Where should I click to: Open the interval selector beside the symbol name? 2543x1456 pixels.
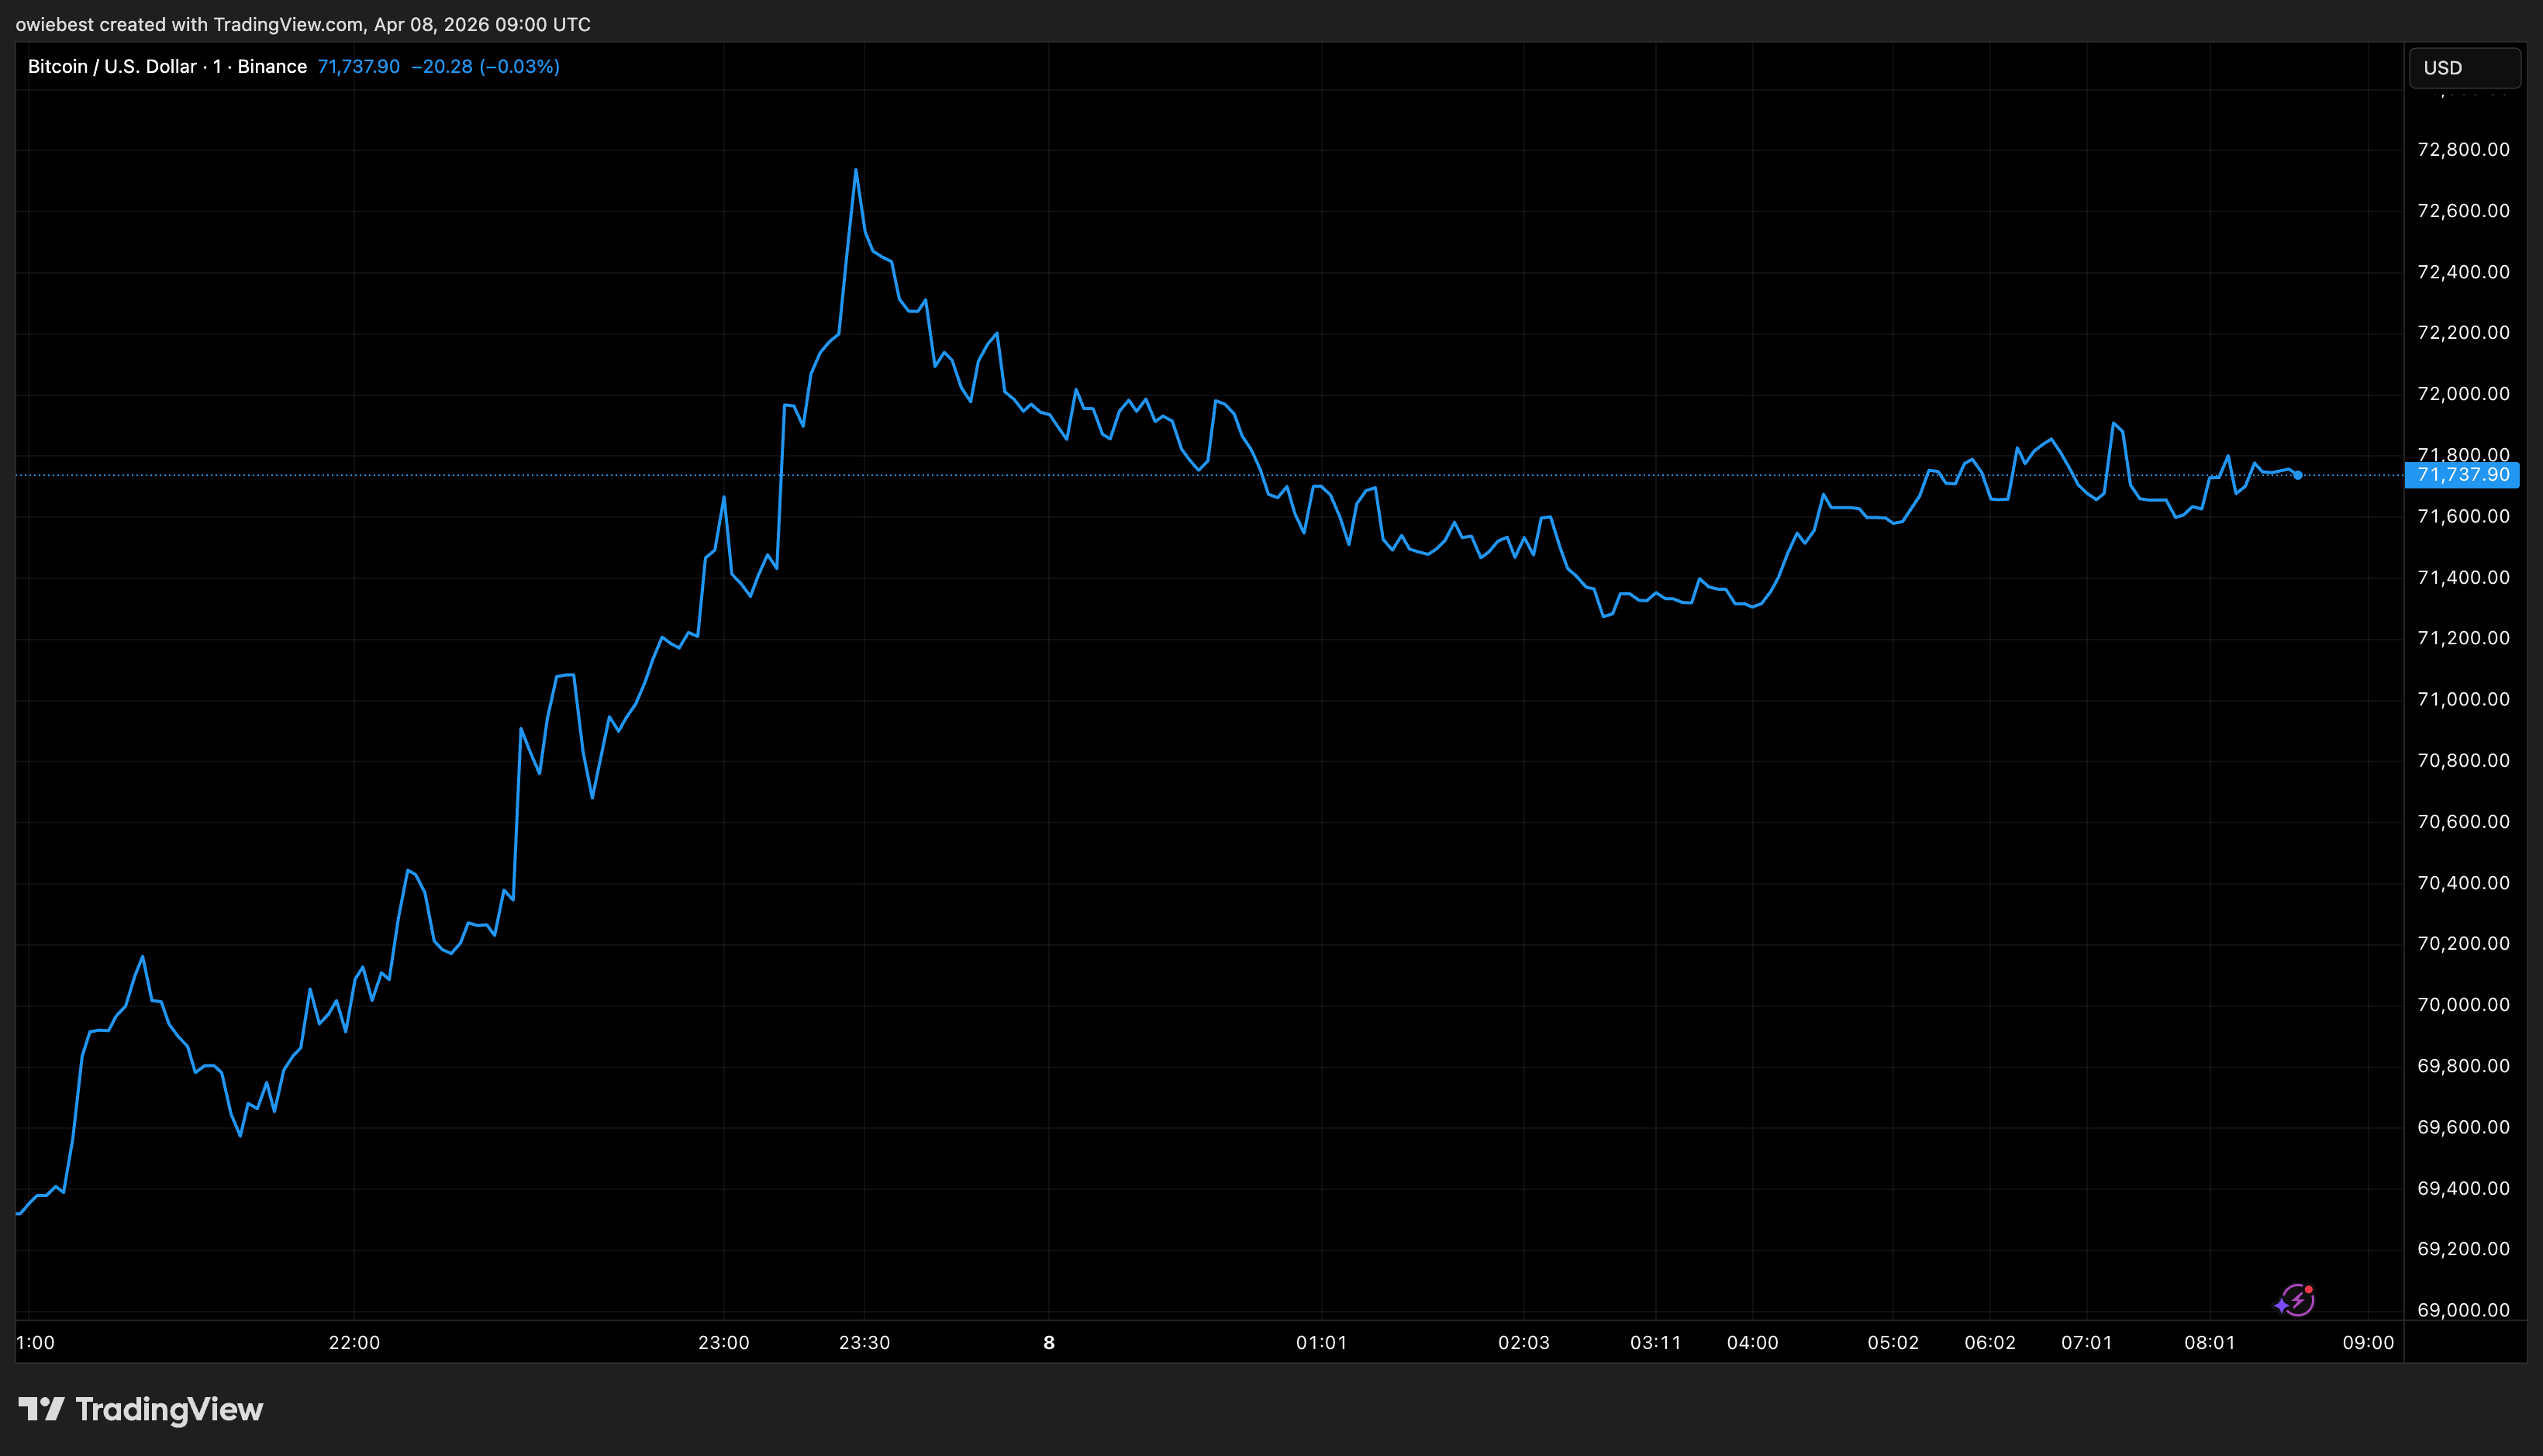click(213, 66)
